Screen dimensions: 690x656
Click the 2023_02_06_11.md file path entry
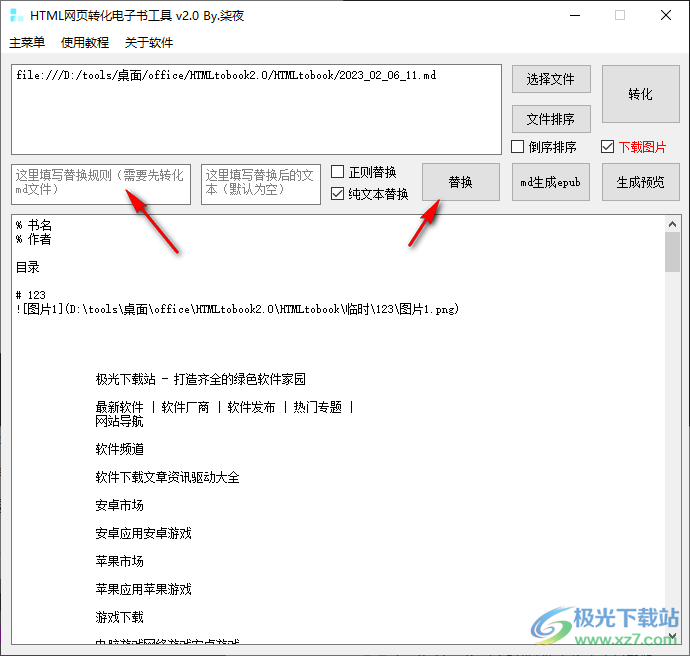[226, 75]
